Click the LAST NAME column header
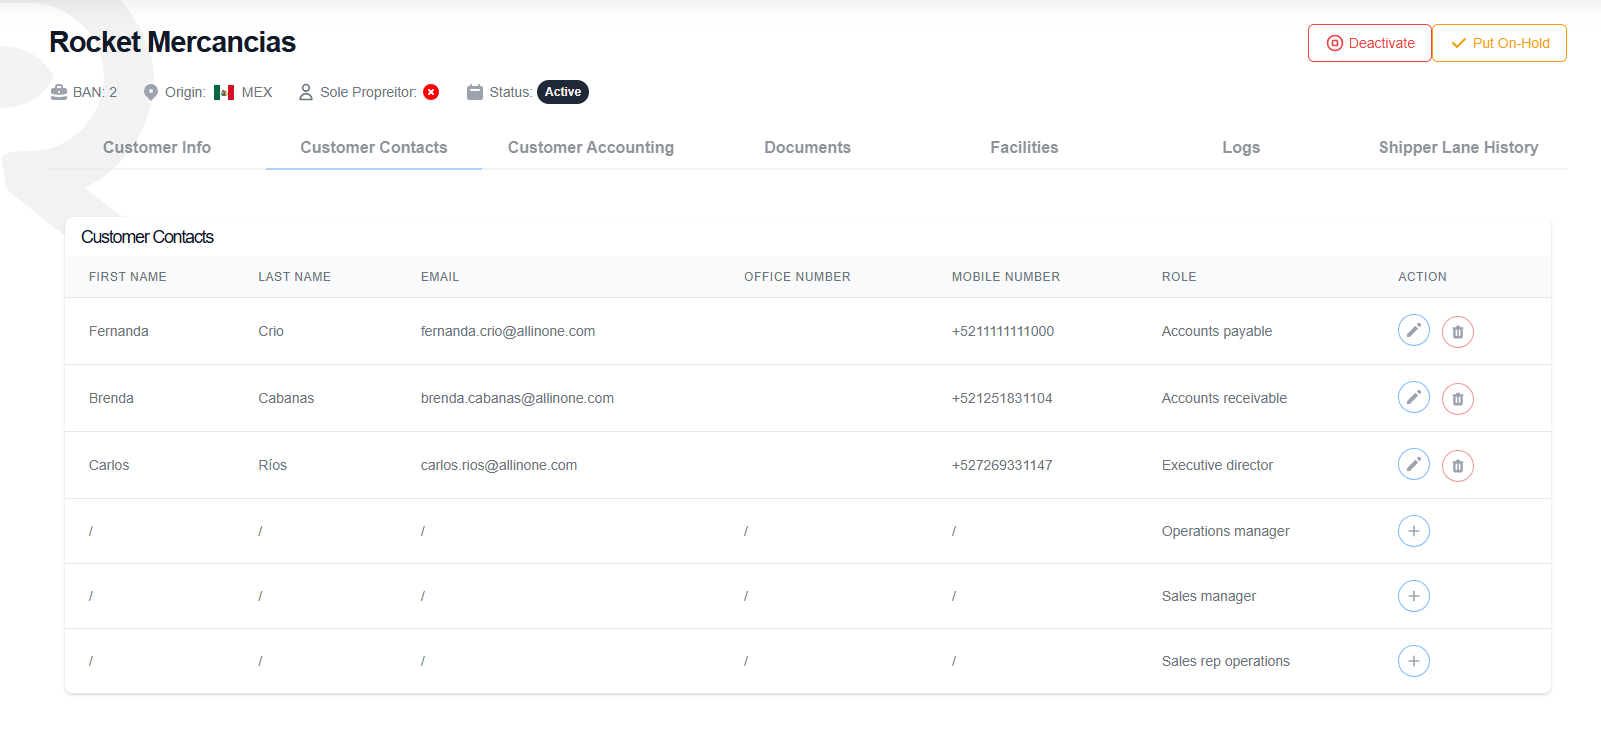 pos(294,277)
